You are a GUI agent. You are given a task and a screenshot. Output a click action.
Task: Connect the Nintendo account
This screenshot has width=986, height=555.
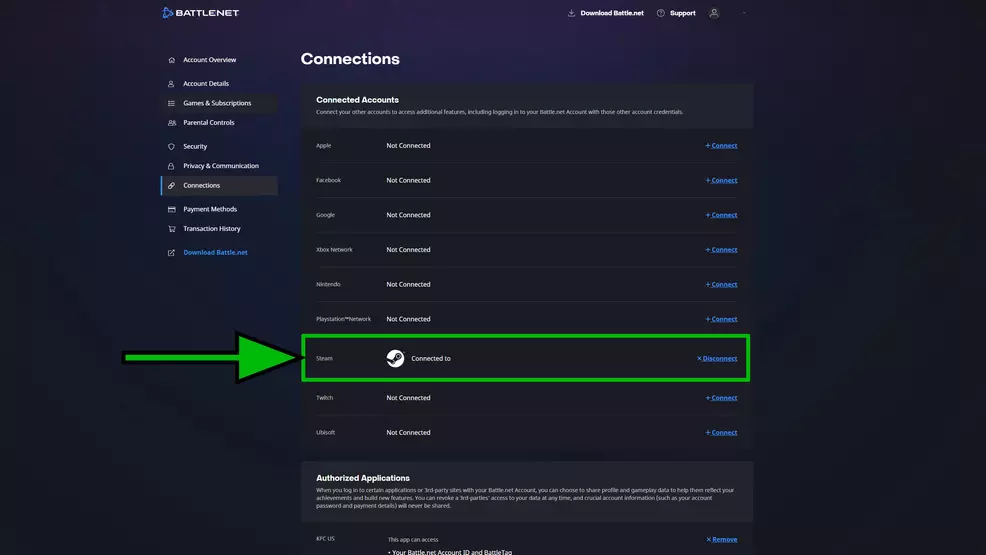pos(721,284)
